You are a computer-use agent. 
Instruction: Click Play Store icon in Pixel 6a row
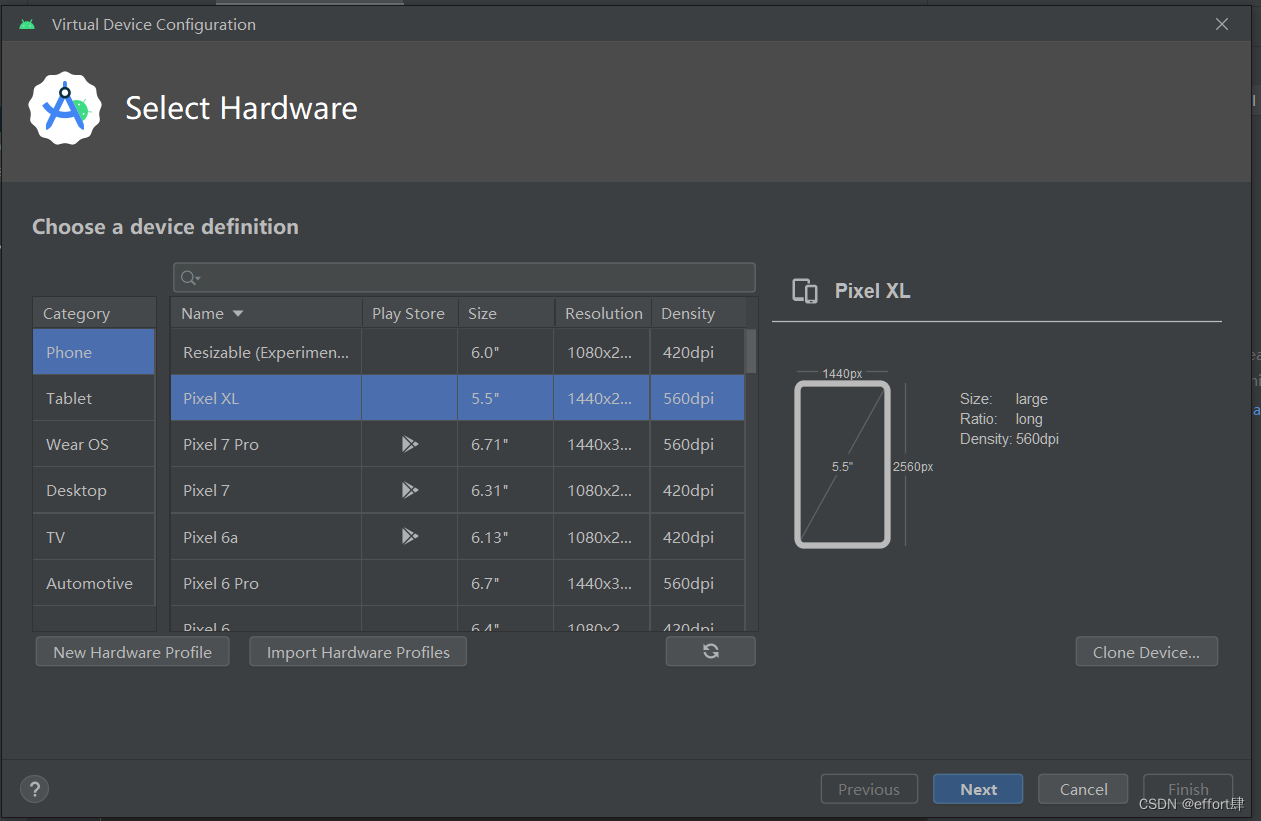(409, 537)
